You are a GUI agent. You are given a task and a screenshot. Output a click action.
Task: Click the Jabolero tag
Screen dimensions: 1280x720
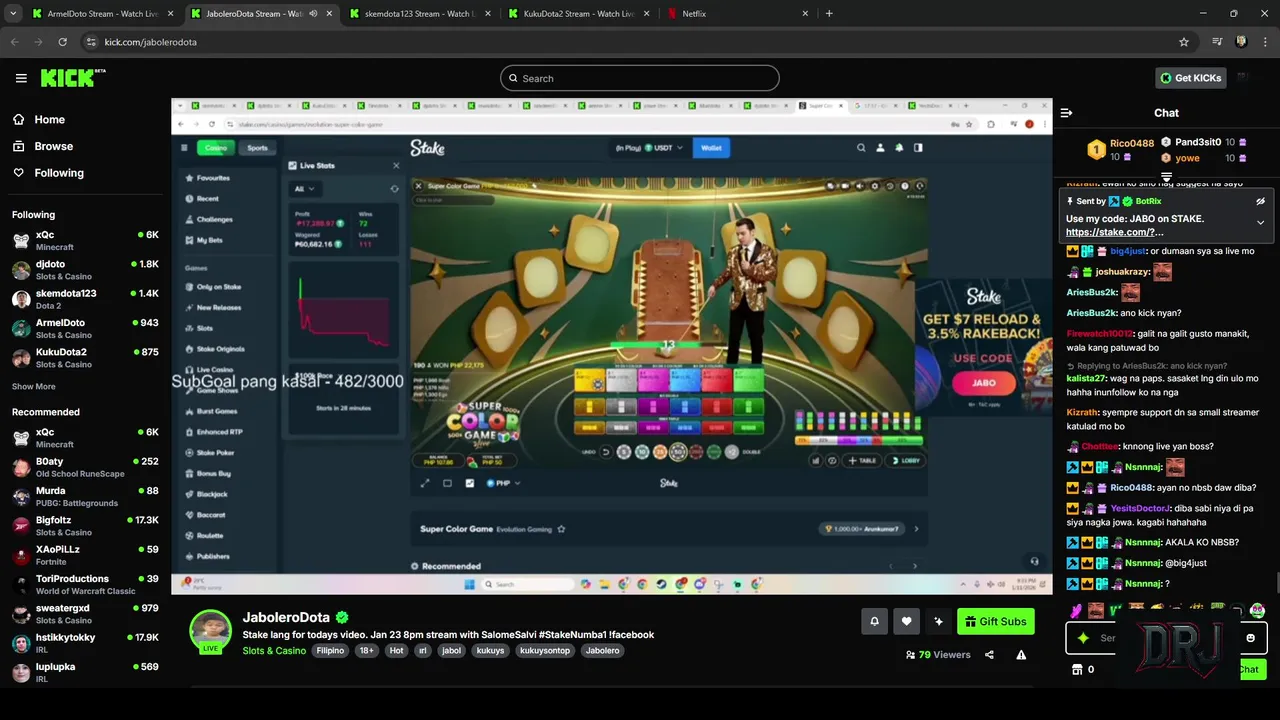coord(603,650)
